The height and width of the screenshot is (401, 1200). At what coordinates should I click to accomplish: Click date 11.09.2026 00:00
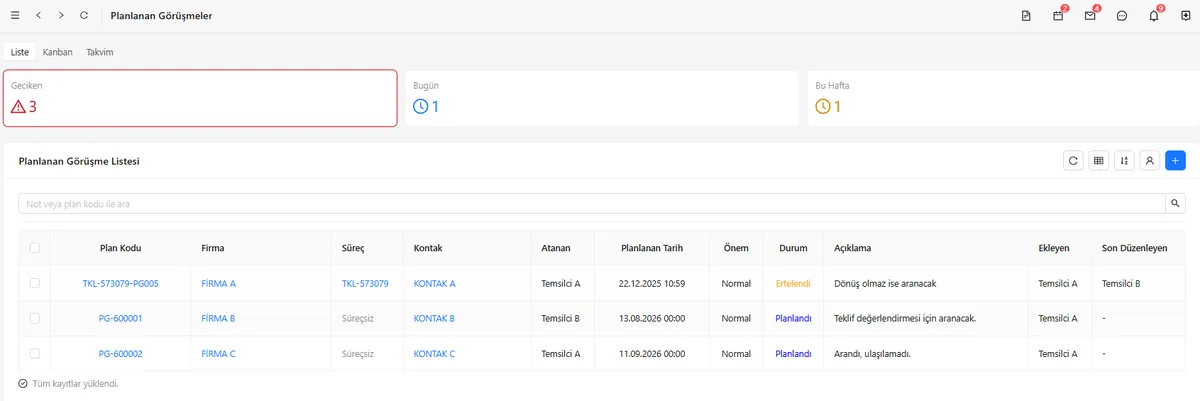point(653,354)
